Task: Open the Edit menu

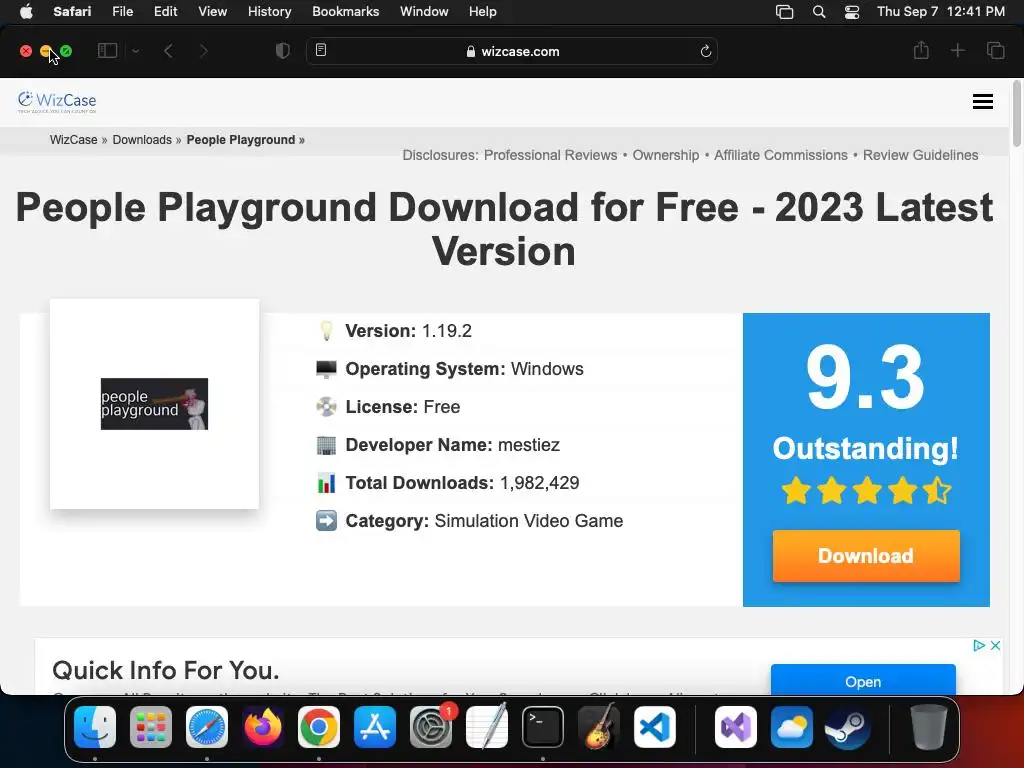Action: [x=165, y=12]
